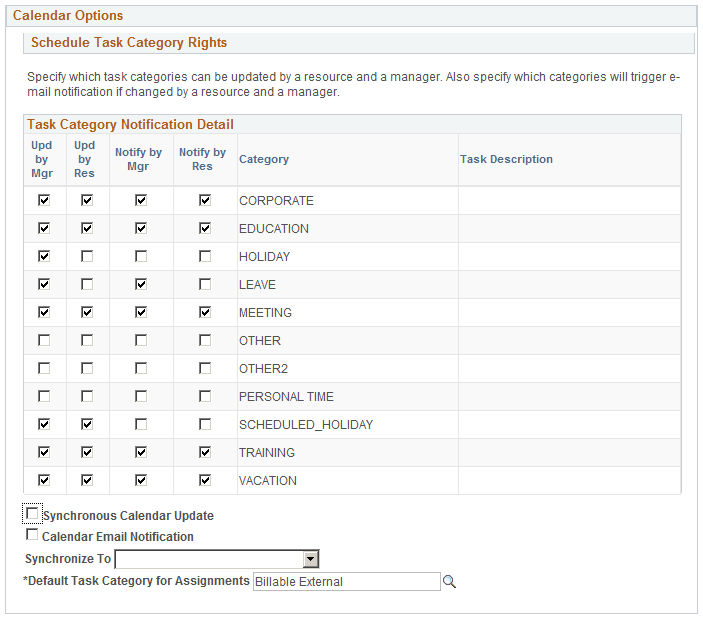This screenshot has height=619, width=703.
Task: Uncheck Upd by Mgr for HOLIDAY
Action: tap(44, 256)
